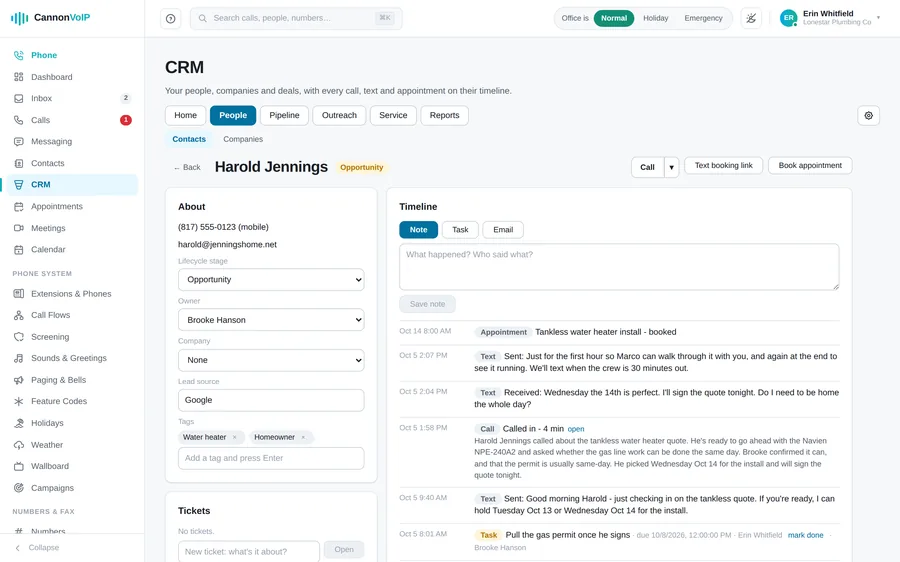Screen dimensions: 900x562
Task: Switch to the Reports tab
Action: (444, 115)
